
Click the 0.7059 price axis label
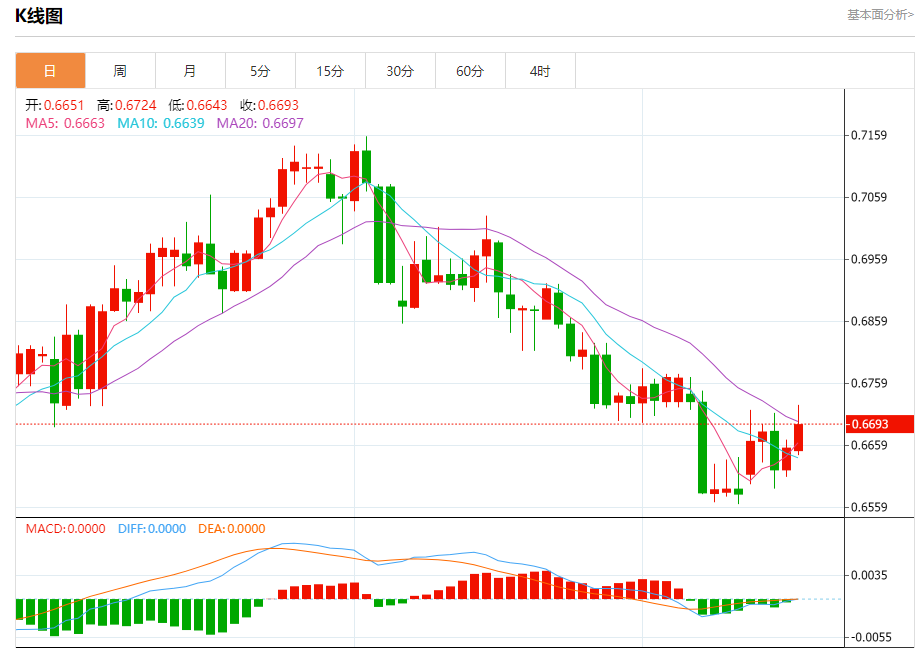tap(869, 197)
